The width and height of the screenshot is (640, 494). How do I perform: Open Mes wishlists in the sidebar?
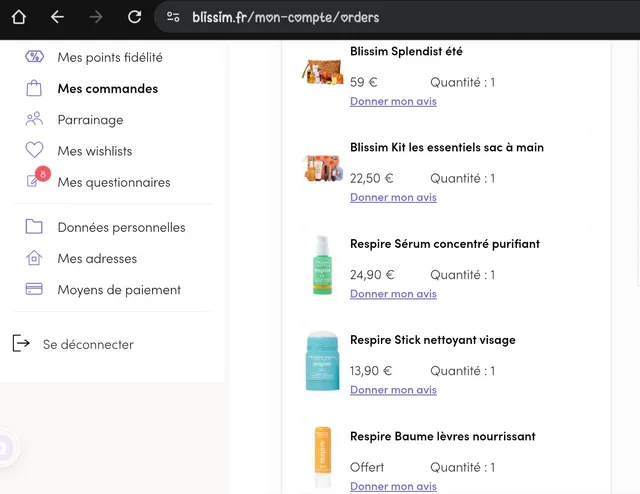95,151
